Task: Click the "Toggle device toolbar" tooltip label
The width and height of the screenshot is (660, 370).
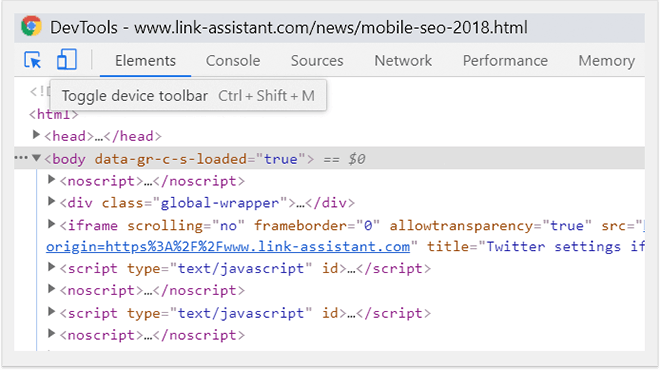Action: (x=135, y=96)
